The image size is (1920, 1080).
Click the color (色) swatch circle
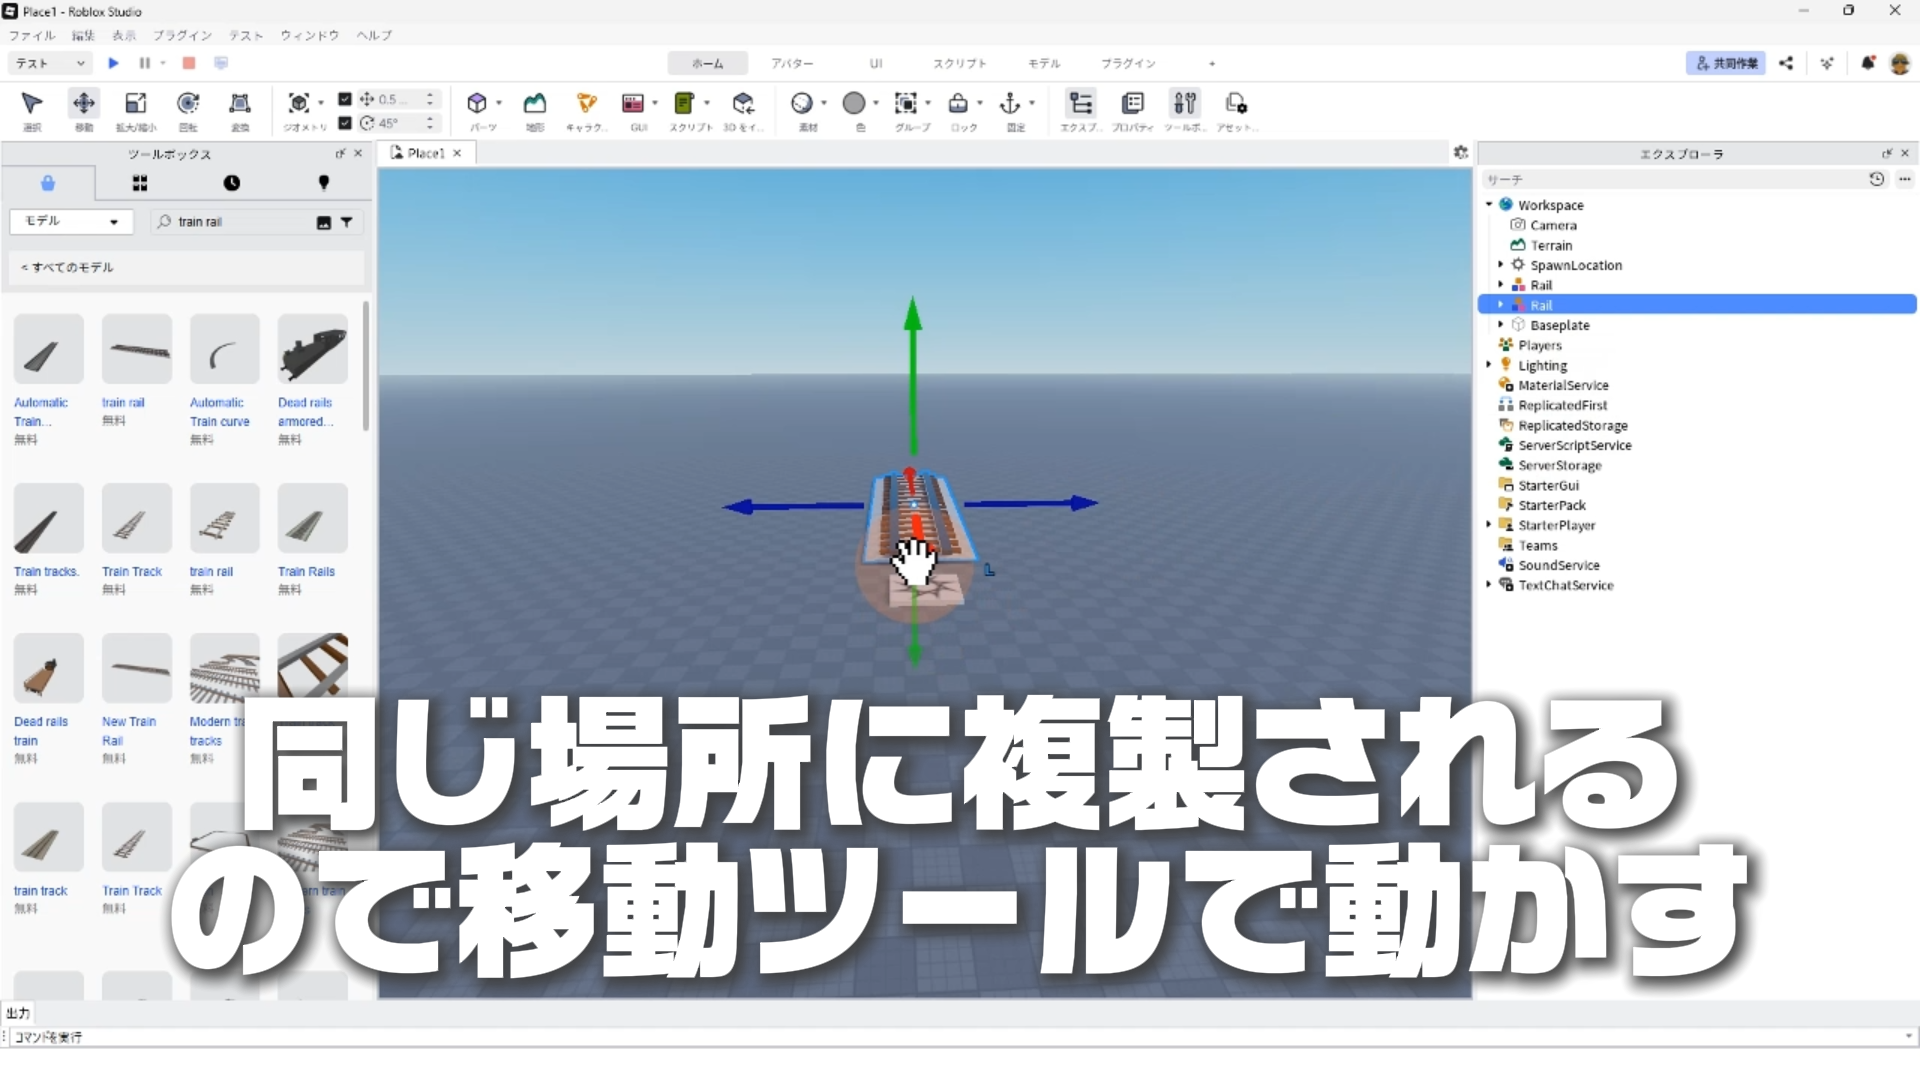(854, 103)
